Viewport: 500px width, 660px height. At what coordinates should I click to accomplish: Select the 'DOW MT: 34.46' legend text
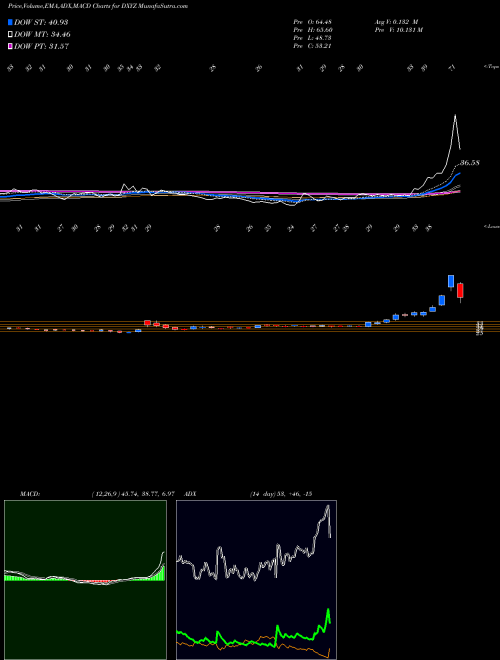coord(42,35)
